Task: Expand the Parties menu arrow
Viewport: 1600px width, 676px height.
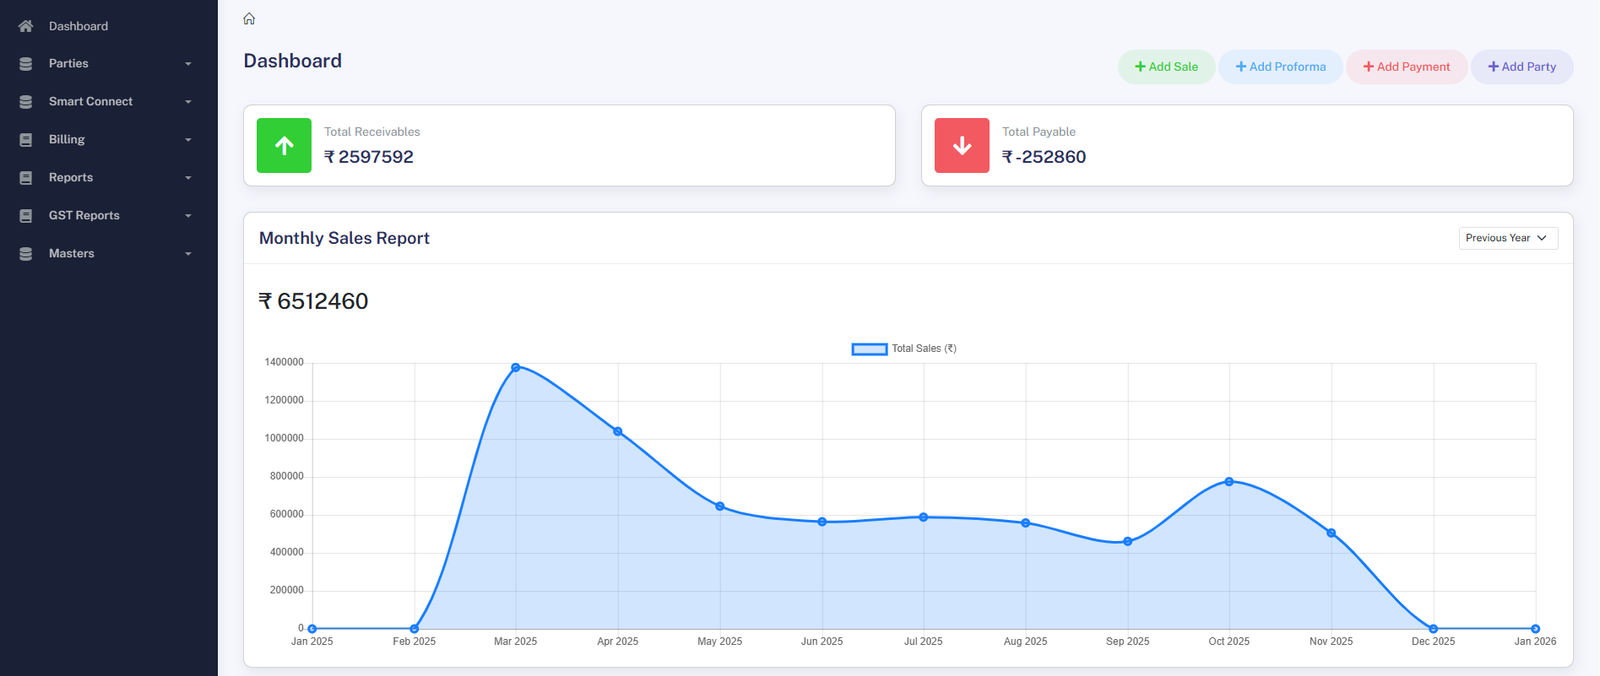Action: click(188, 64)
